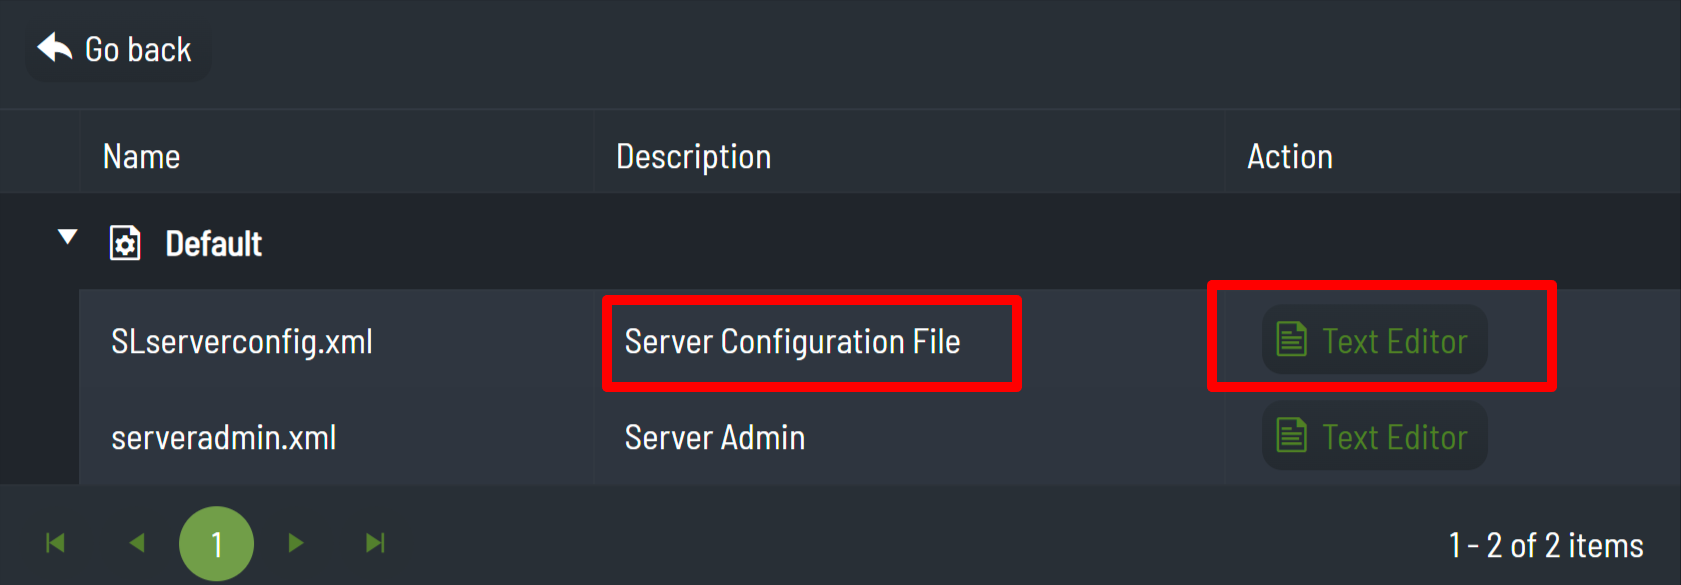1681x585 pixels.
Task: Open Text Editor for SLserverconfig.xml
Action: click(1375, 340)
